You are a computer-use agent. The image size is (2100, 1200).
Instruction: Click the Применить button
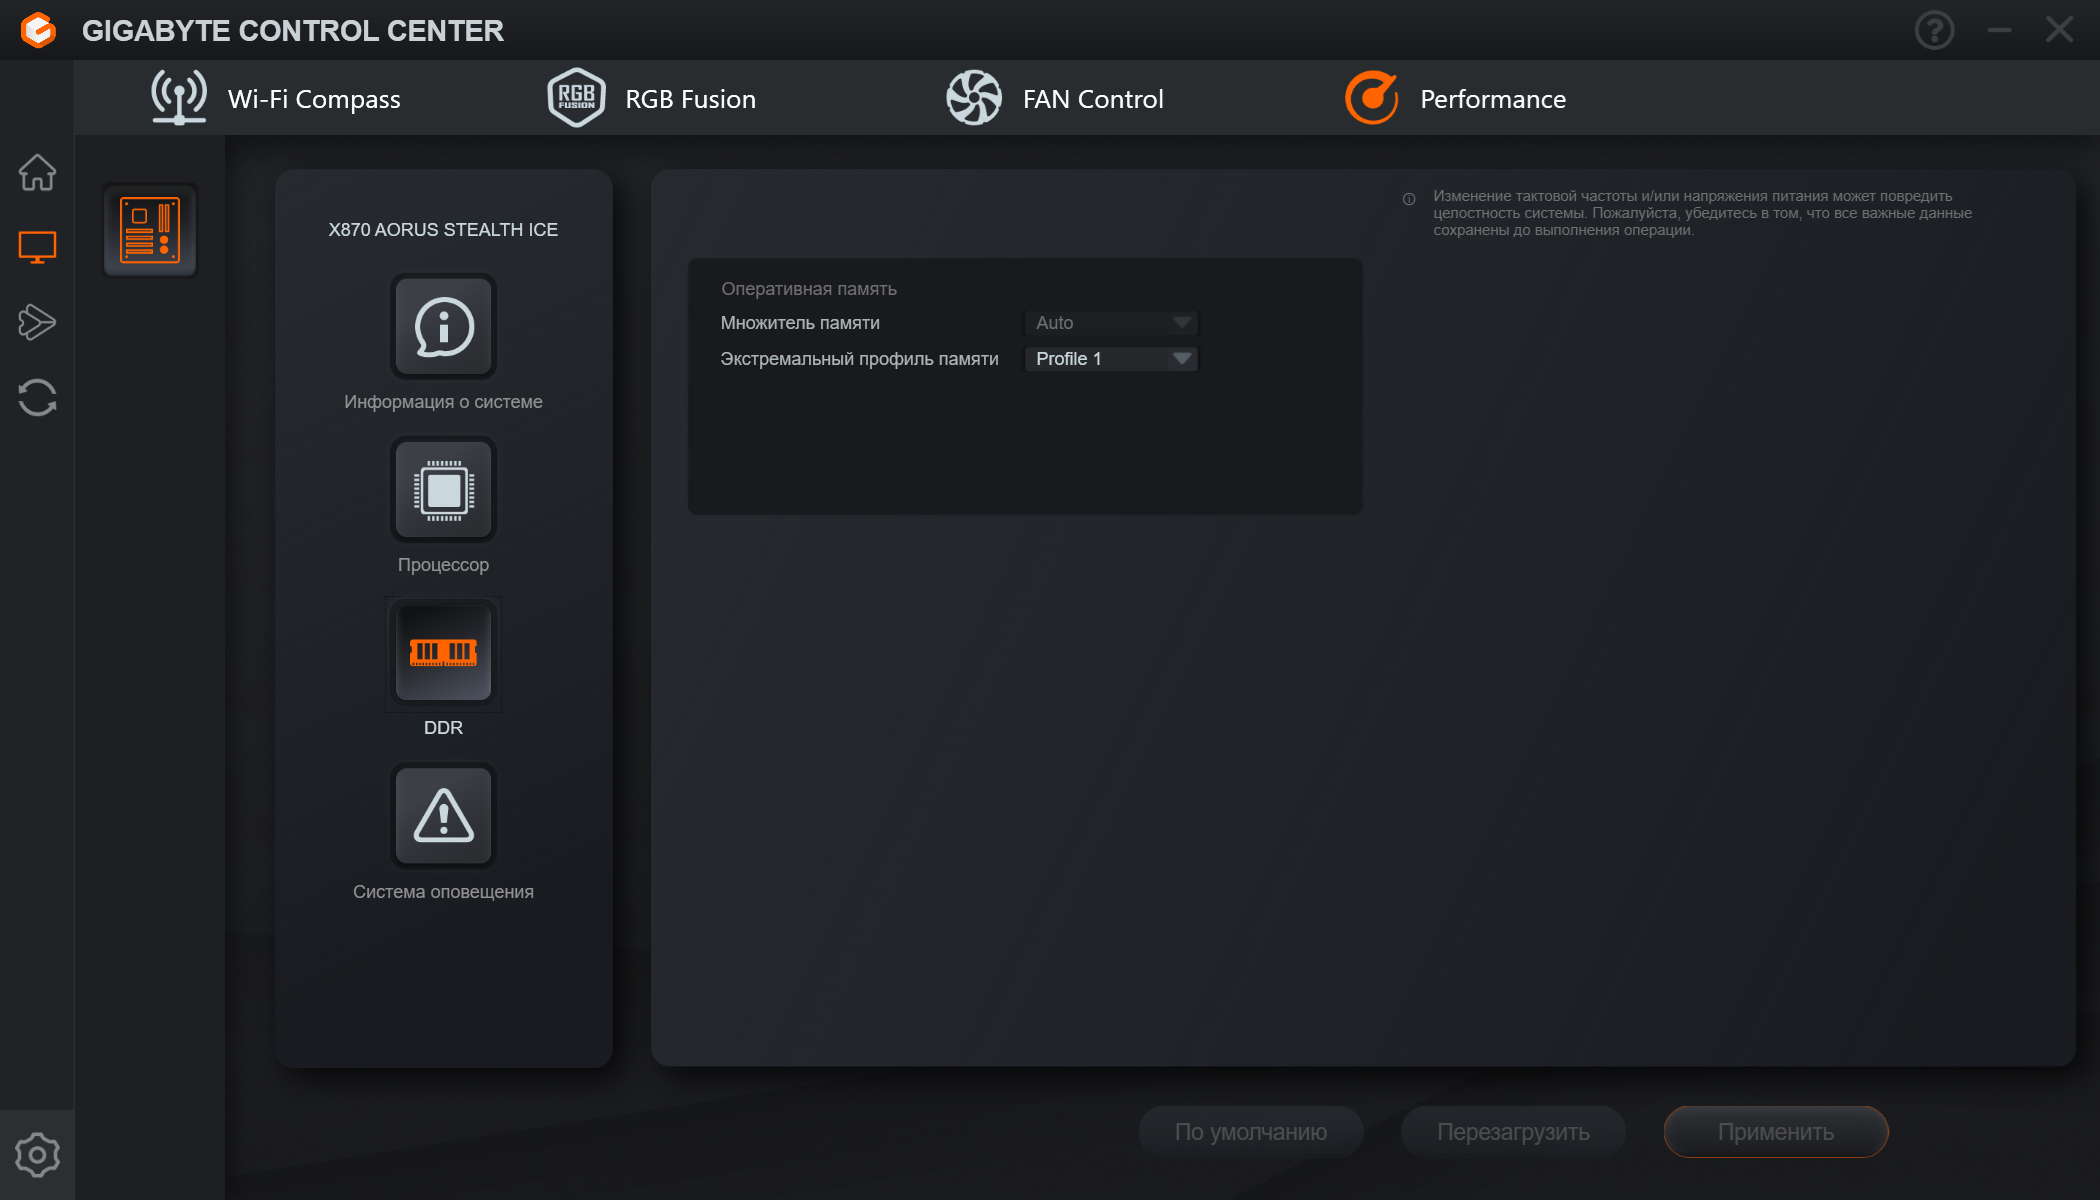(1775, 1132)
